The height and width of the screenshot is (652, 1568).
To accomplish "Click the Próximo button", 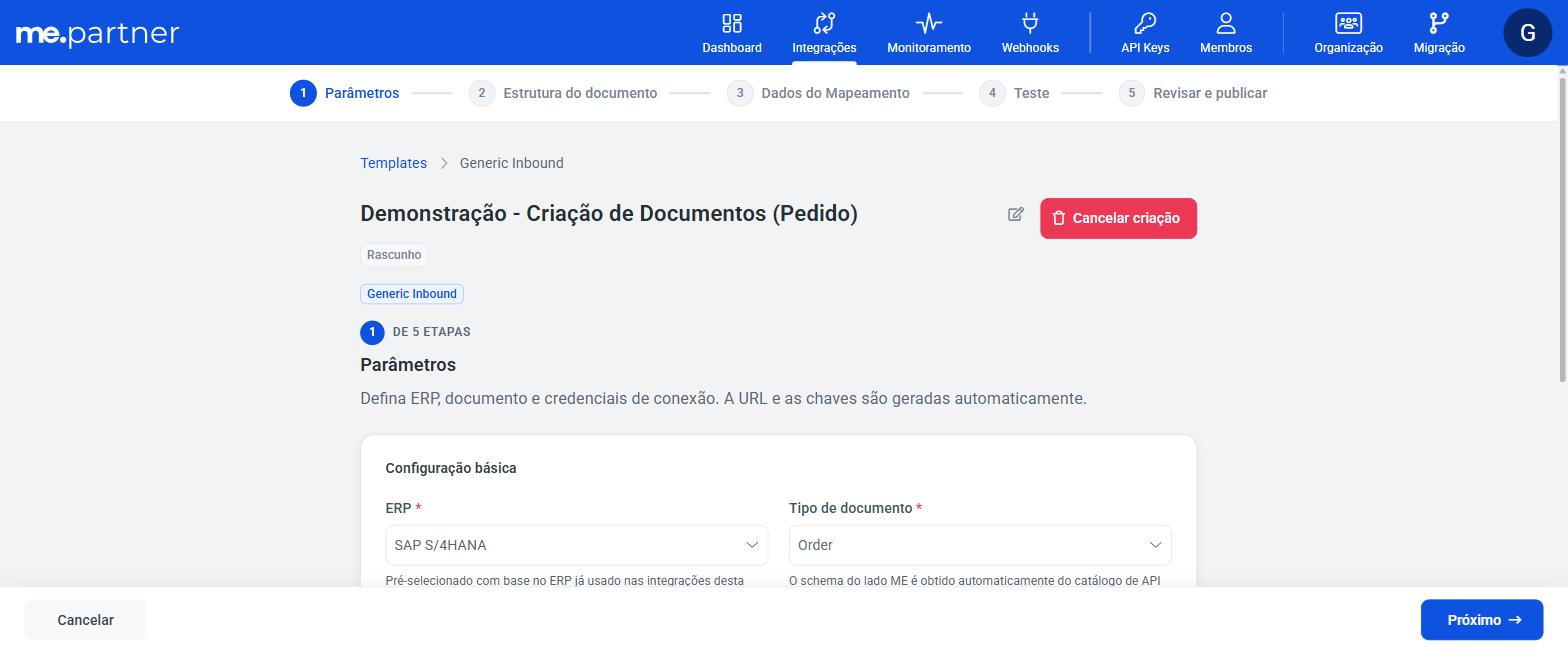I will coord(1482,620).
